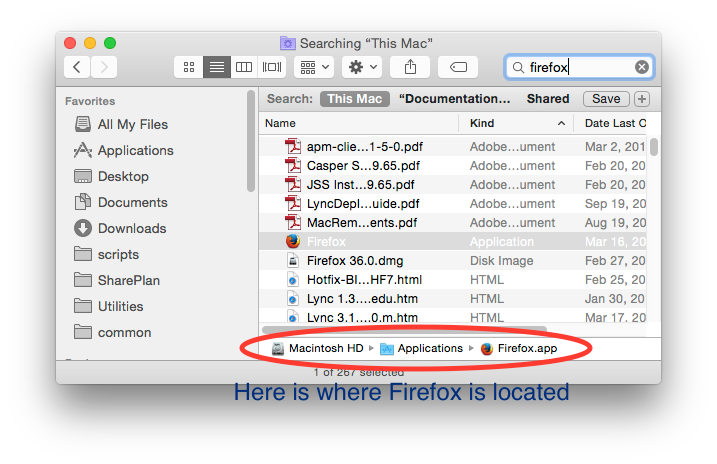Screen dimensions: 717x464
Task: Select LyncDepl...uide.pdf file
Action: click(x=453, y=203)
